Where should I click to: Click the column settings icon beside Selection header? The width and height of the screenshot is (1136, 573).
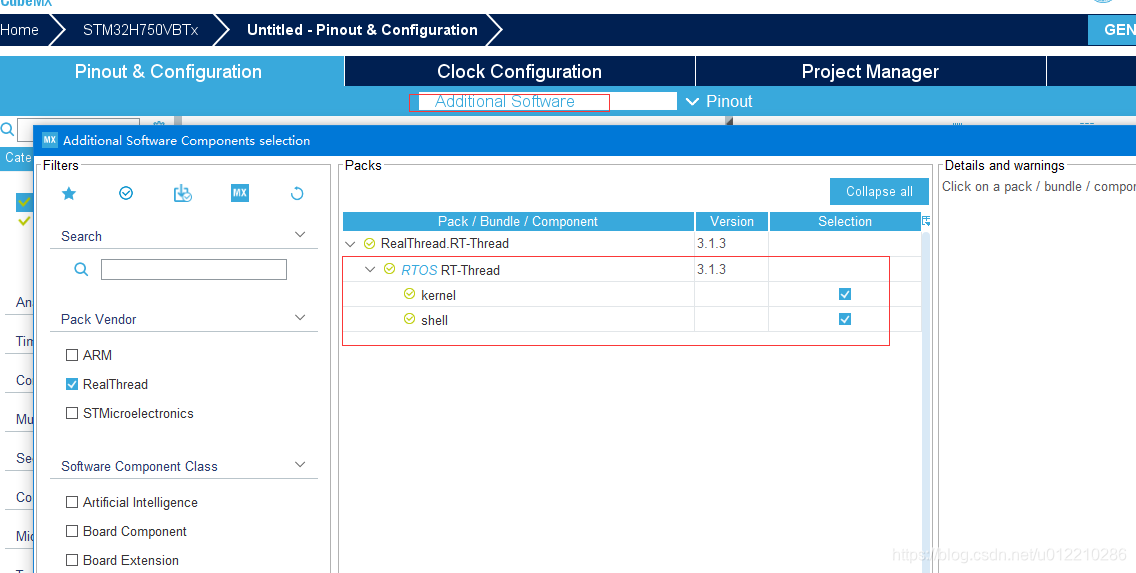coord(926,221)
